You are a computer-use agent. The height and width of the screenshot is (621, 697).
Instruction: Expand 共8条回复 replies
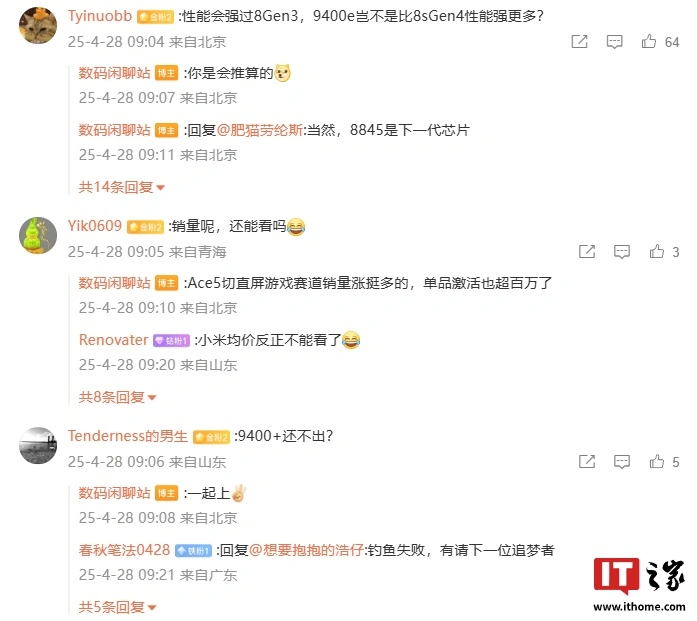(x=117, y=397)
